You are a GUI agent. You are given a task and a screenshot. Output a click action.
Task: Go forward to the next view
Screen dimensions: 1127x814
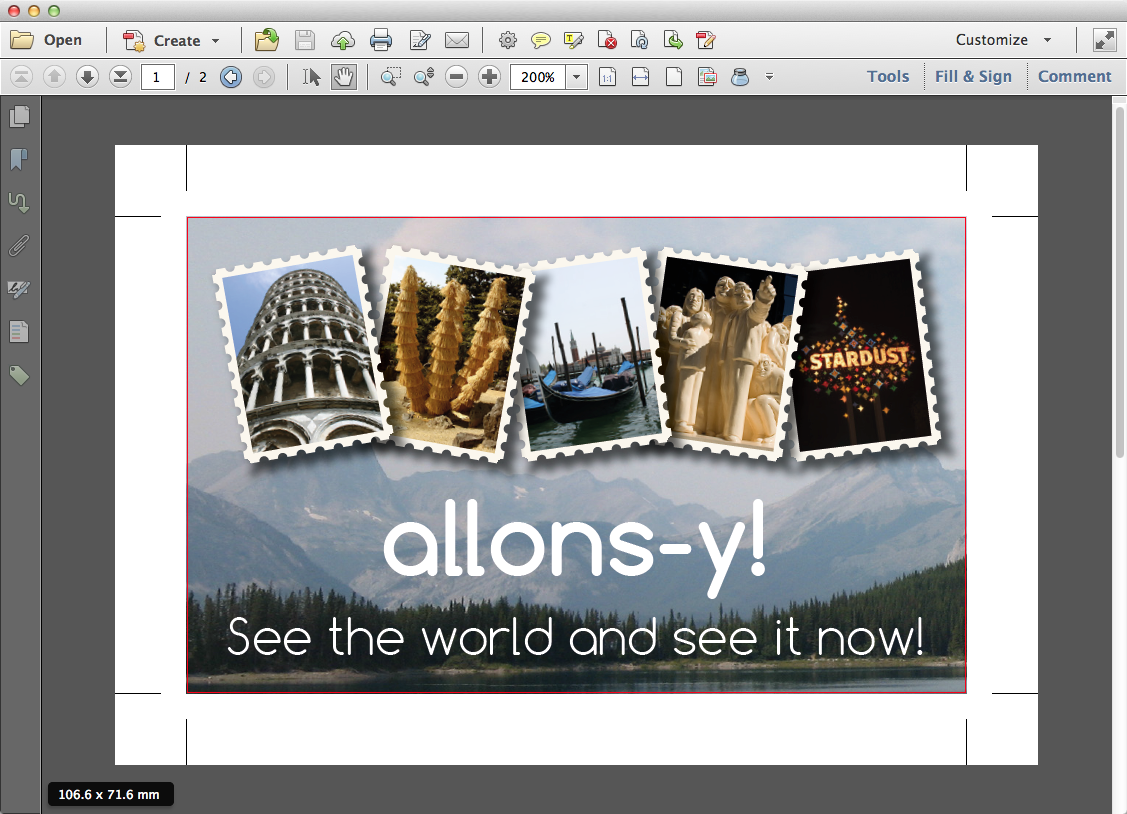[264, 77]
